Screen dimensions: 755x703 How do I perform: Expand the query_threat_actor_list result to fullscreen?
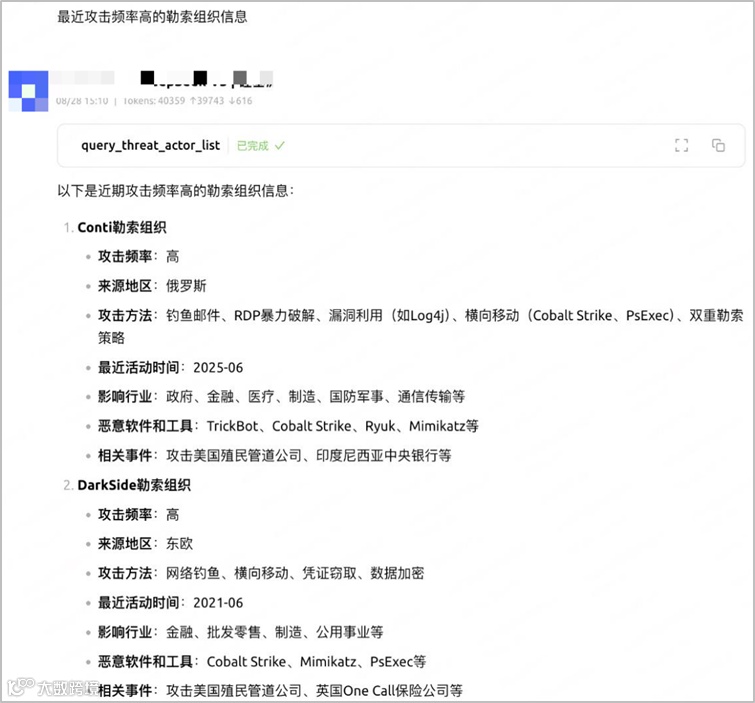point(681,145)
